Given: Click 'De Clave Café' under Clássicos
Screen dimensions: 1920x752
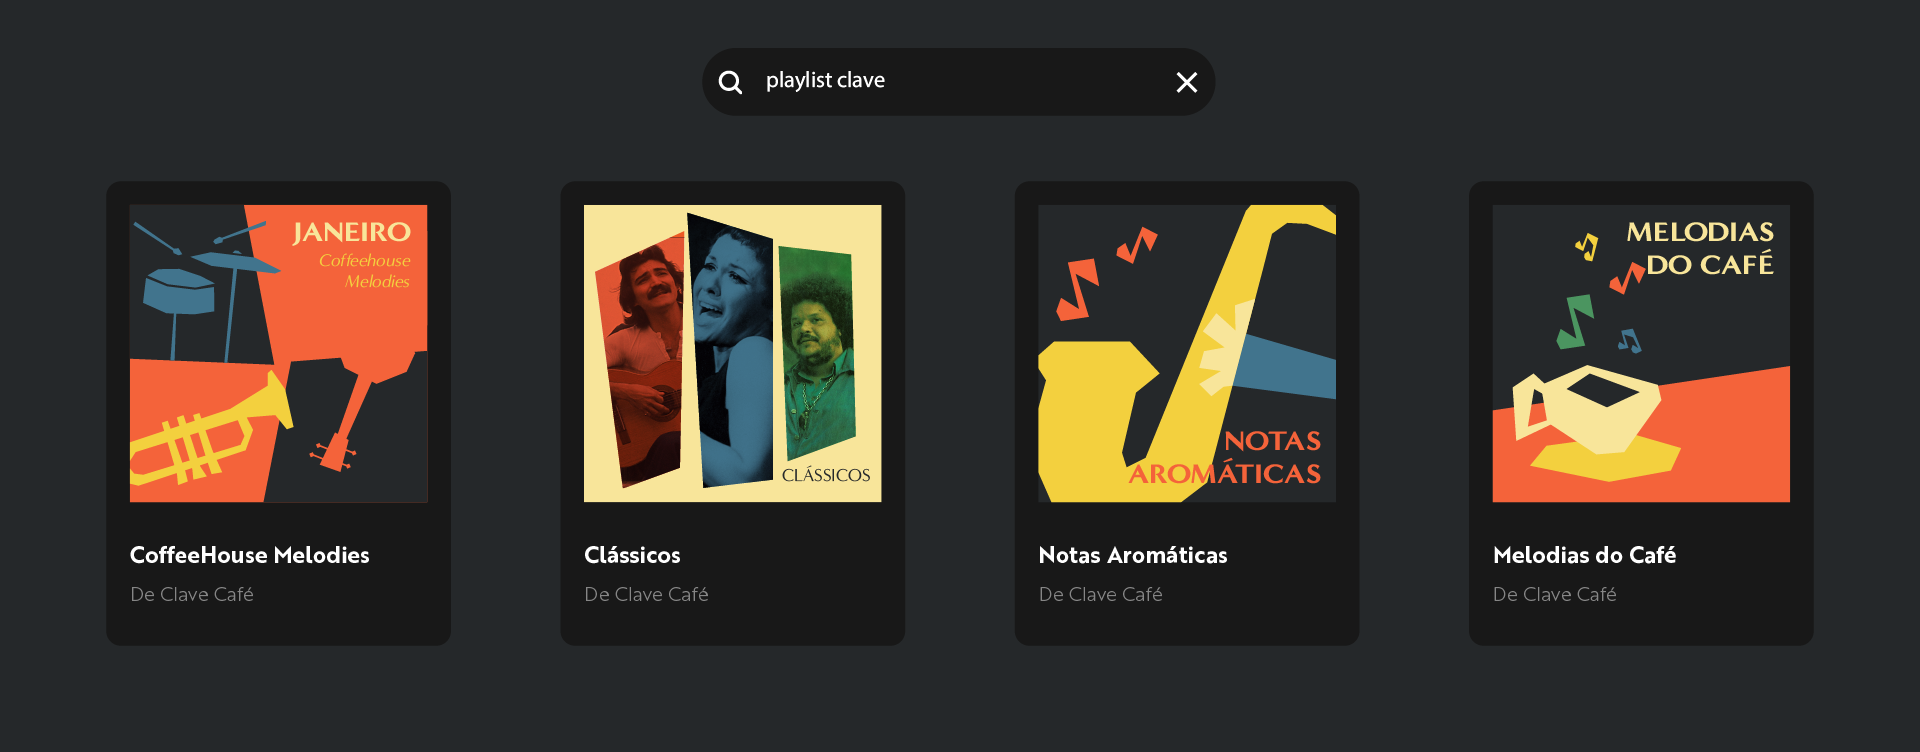Looking at the screenshot, I should pos(646,594).
